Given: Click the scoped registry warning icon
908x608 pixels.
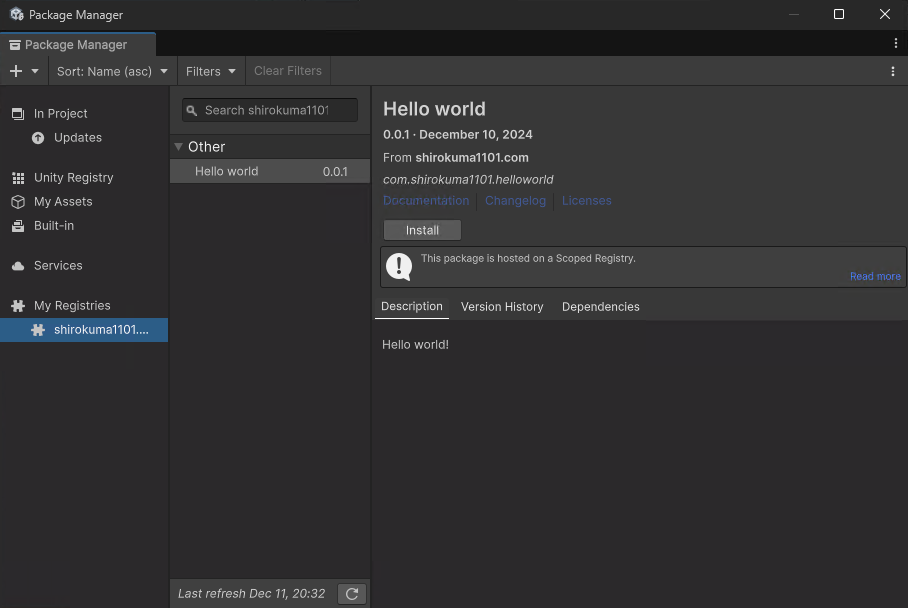Looking at the screenshot, I should tap(399, 267).
